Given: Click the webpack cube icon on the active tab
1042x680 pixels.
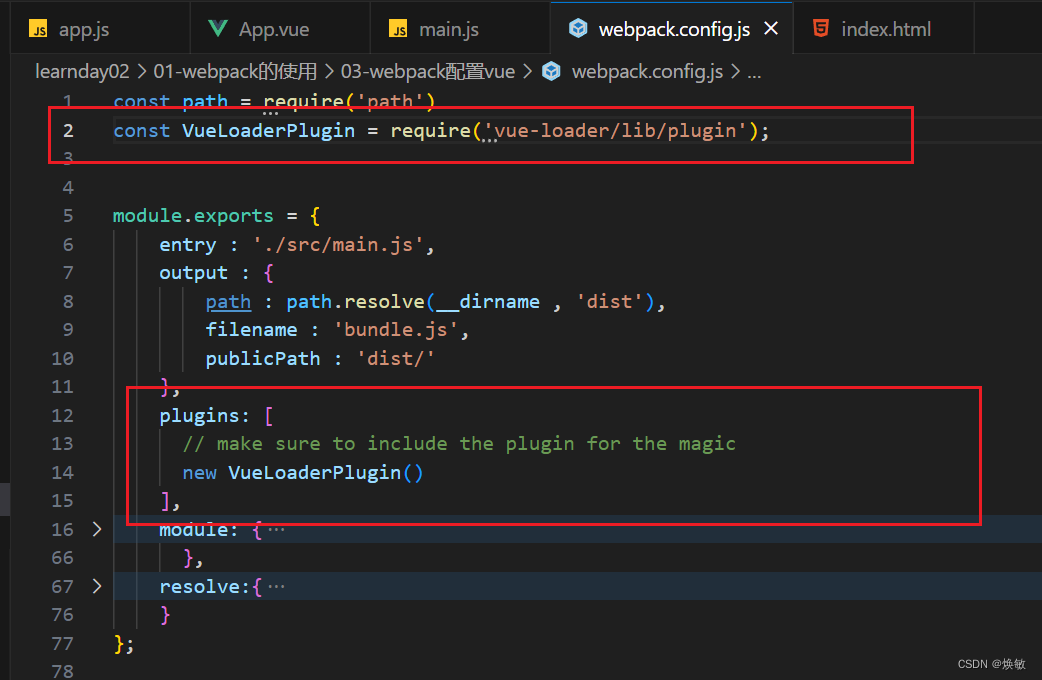Looking at the screenshot, I should pos(578,28).
